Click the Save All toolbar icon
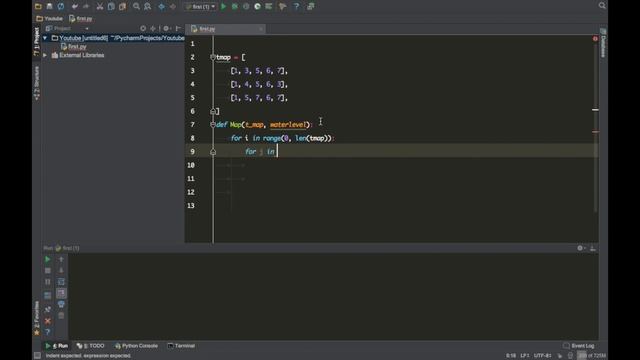Screen dimensions: 640x360 click(49, 7)
